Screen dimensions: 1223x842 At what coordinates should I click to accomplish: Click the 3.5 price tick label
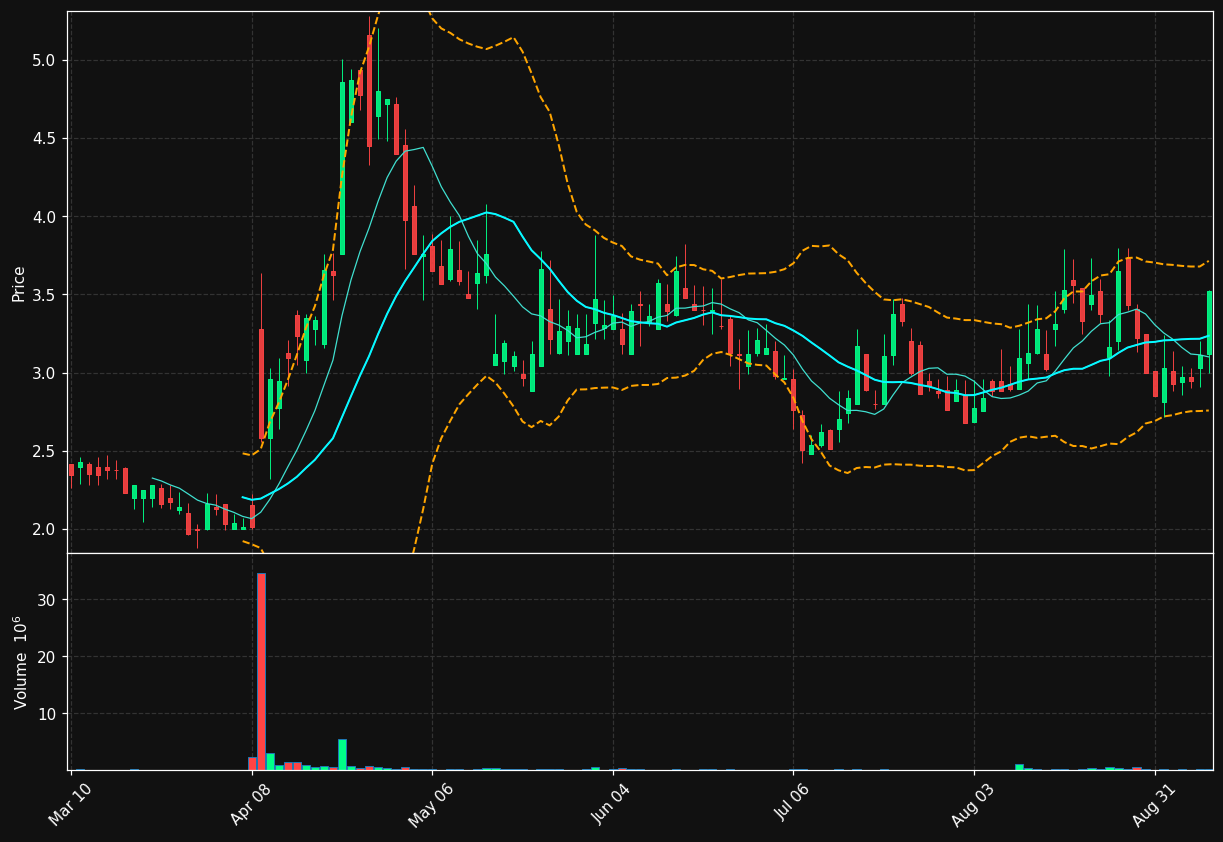pyautogui.click(x=45, y=295)
